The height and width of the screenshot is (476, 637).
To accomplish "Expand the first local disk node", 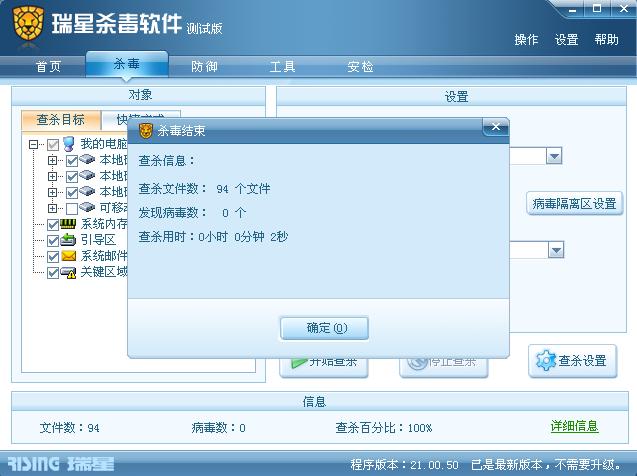I will coord(52,160).
